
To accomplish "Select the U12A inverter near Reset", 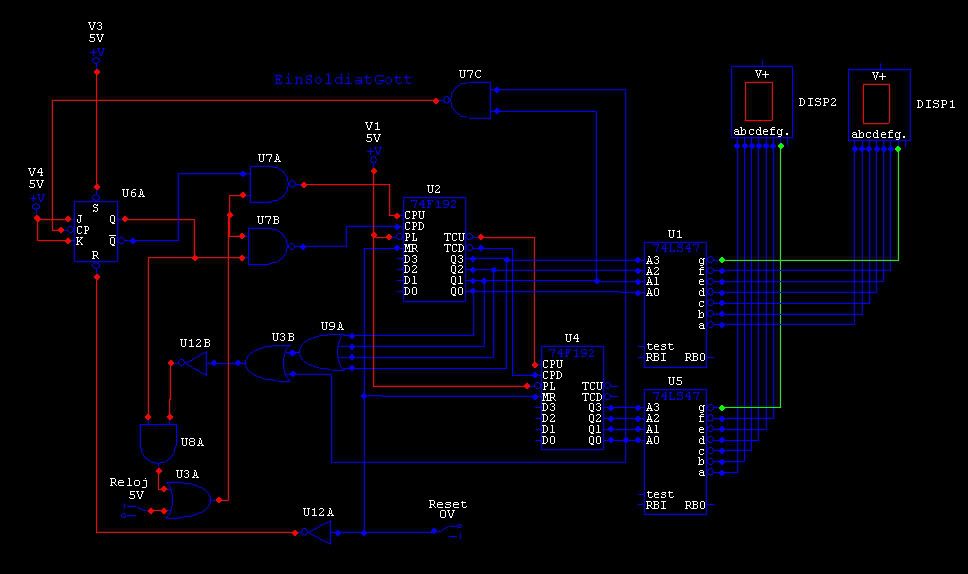I will click(x=317, y=532).
